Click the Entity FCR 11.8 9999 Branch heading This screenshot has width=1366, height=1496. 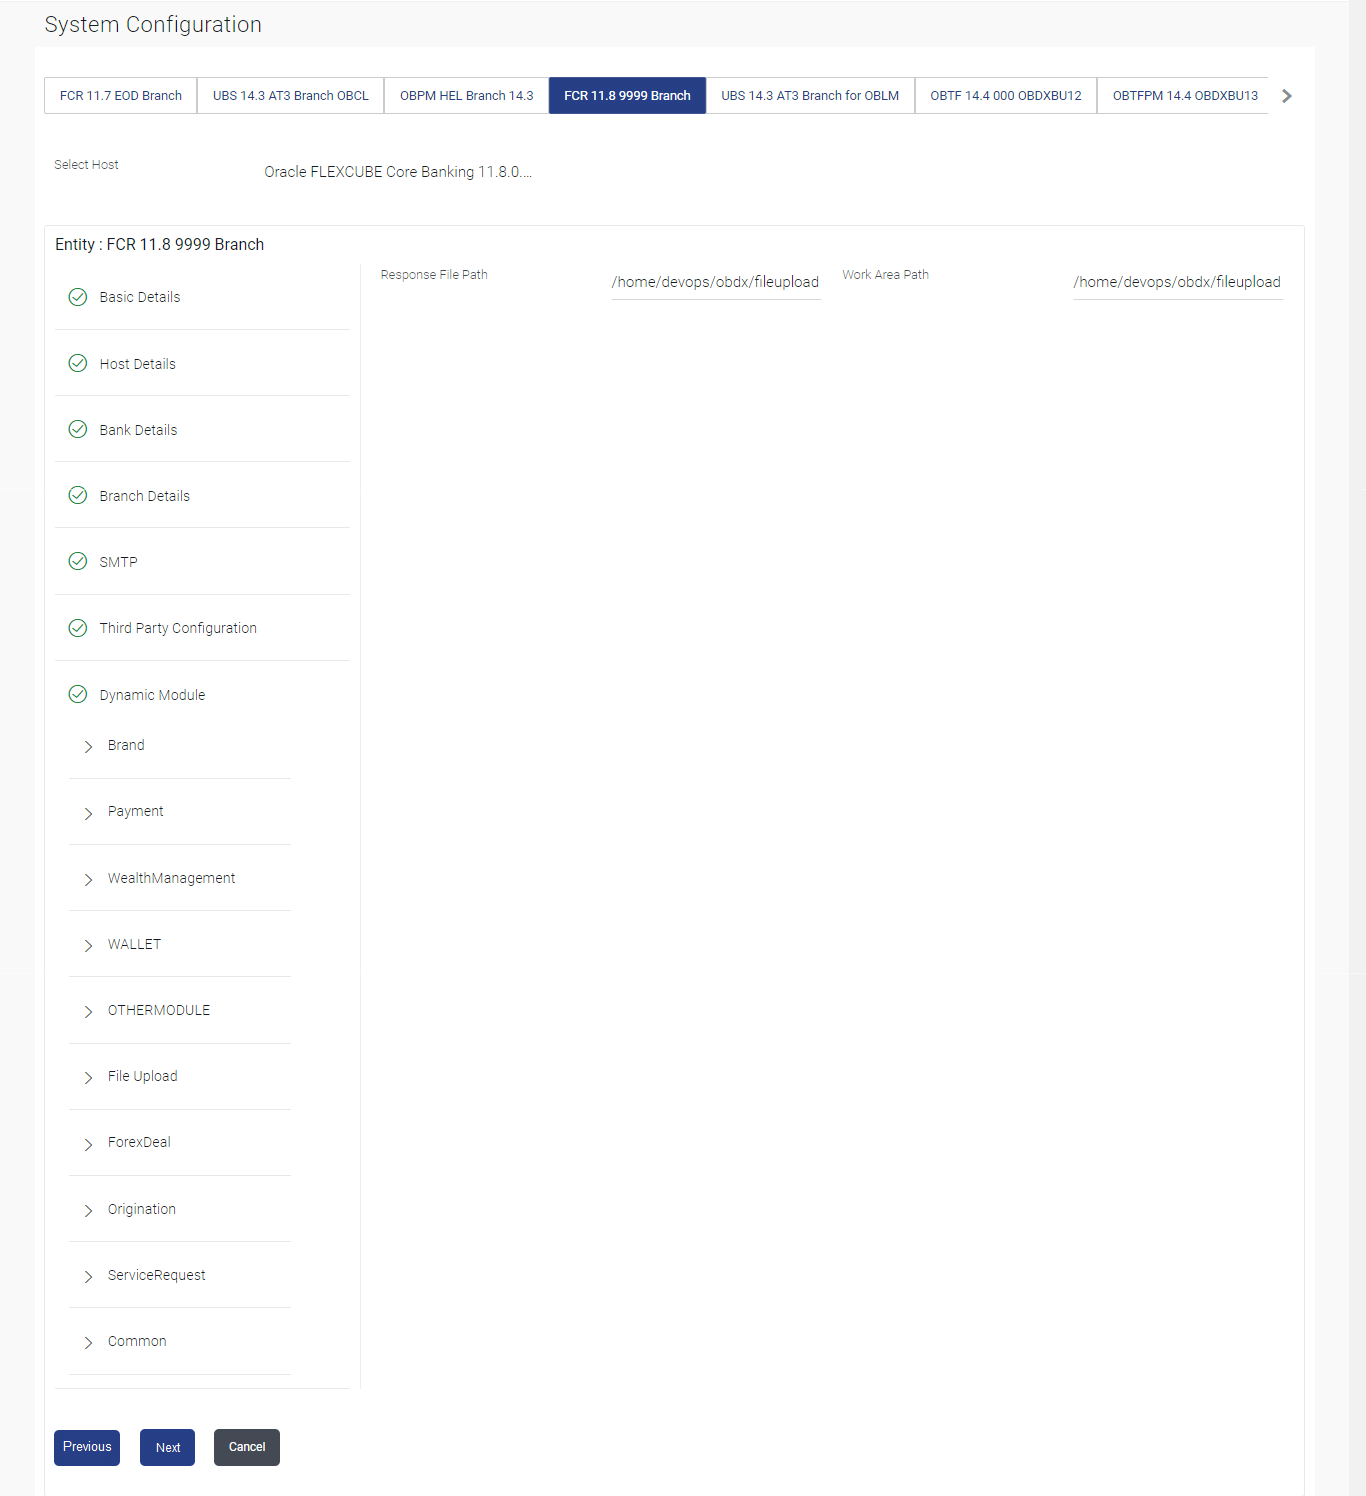click(x=160, y=245)
